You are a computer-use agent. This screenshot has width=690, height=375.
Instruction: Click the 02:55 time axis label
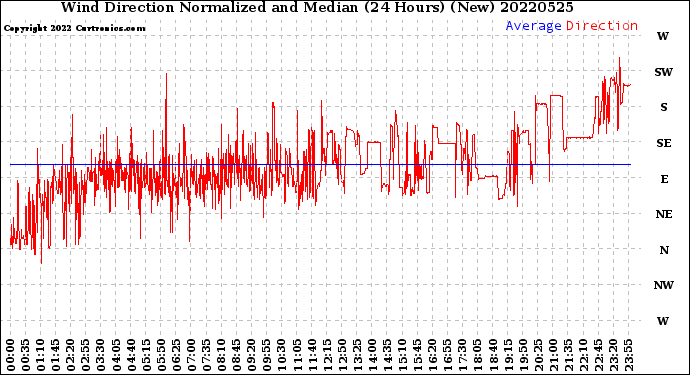coord(86,355)
